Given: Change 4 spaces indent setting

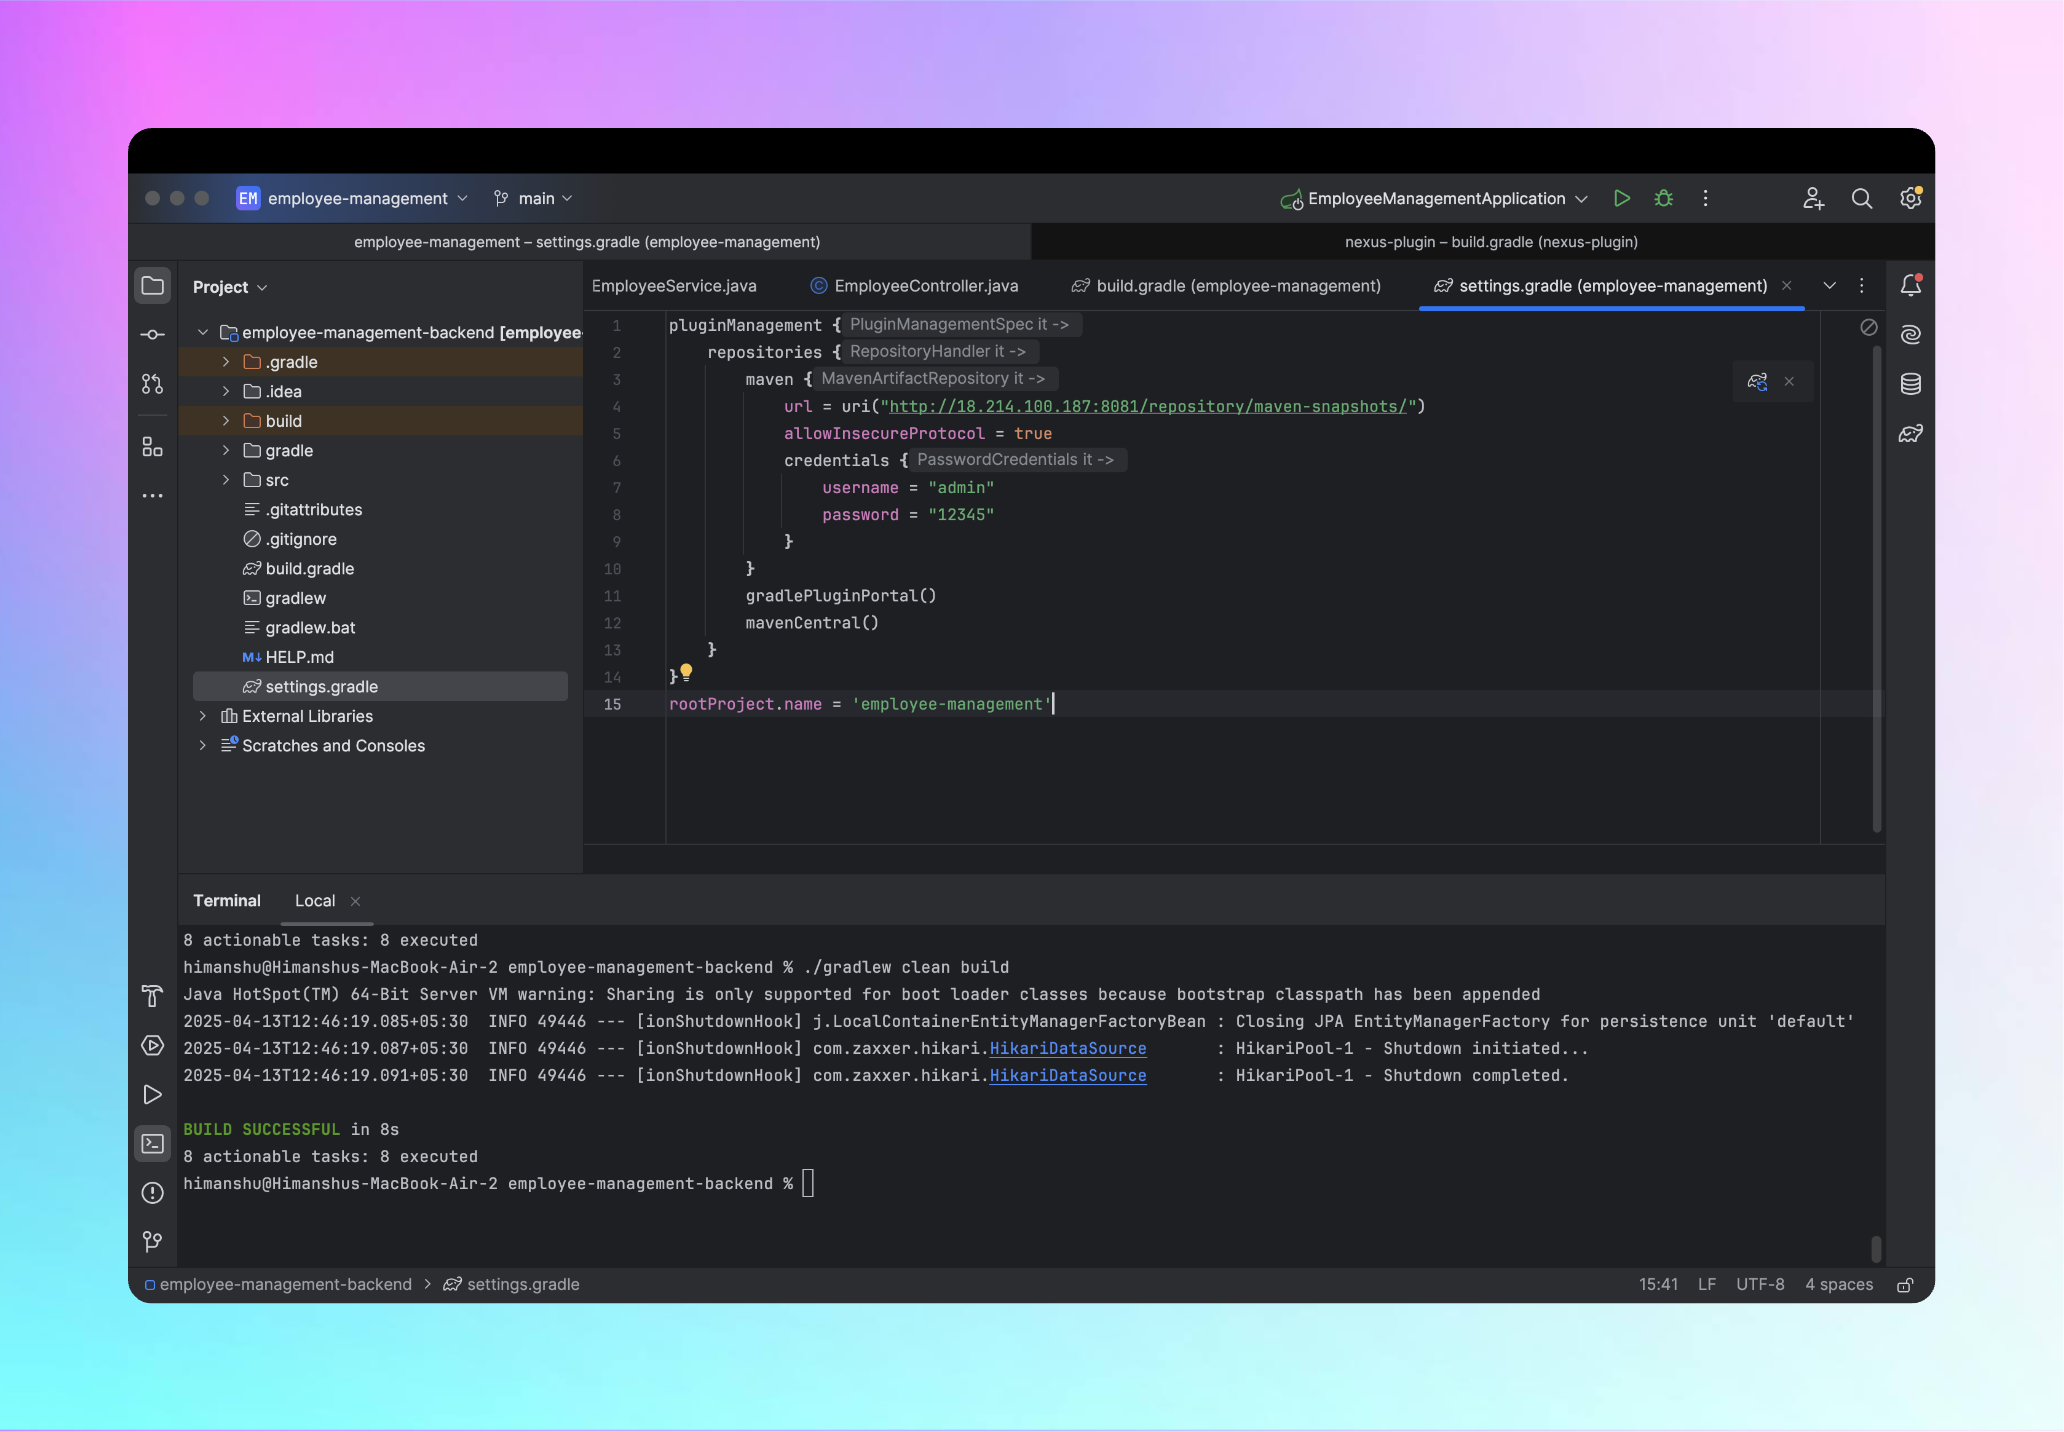Looking at the screenshot, I should (1839, 1285).
